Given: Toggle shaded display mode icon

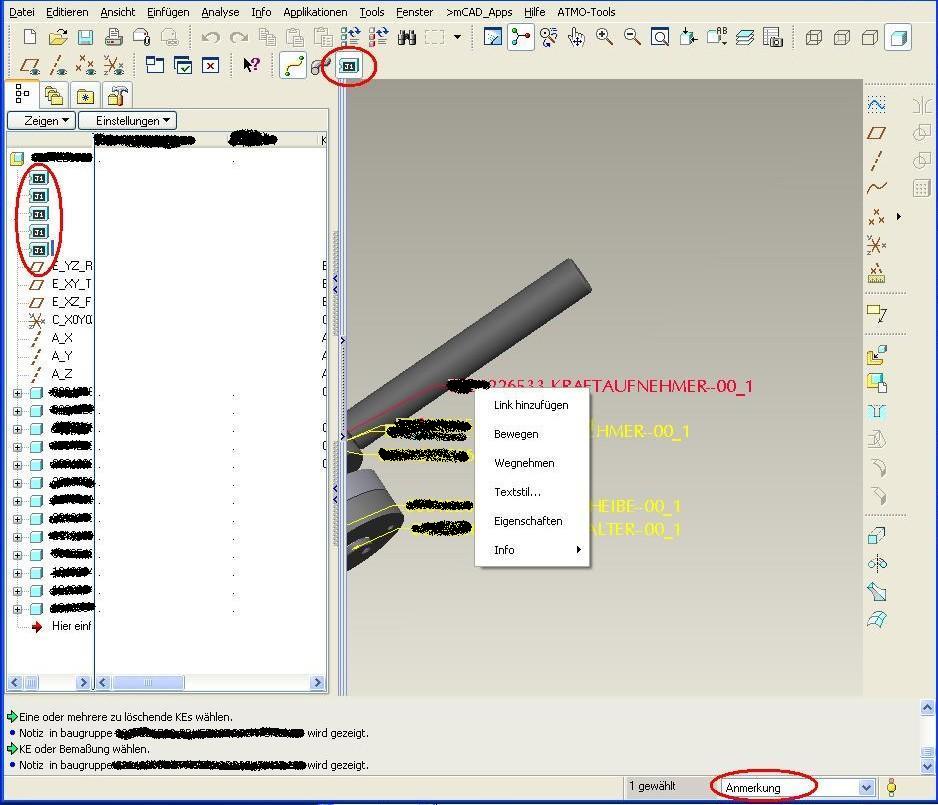Looking at the screenshot, I should coord(898,38).
